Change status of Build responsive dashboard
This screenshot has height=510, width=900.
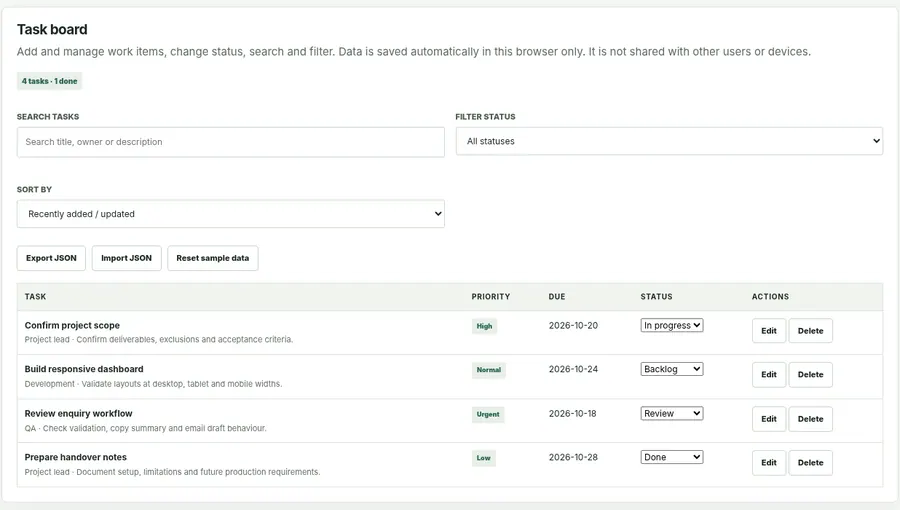(672, 369)
